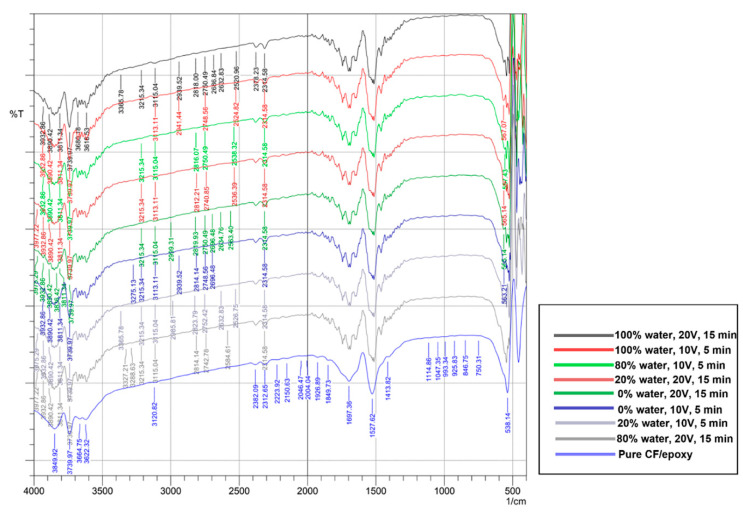Select the 3000 x-axis tick label
This screenshot has width=743, height=513.
click(x=171, y=491)
